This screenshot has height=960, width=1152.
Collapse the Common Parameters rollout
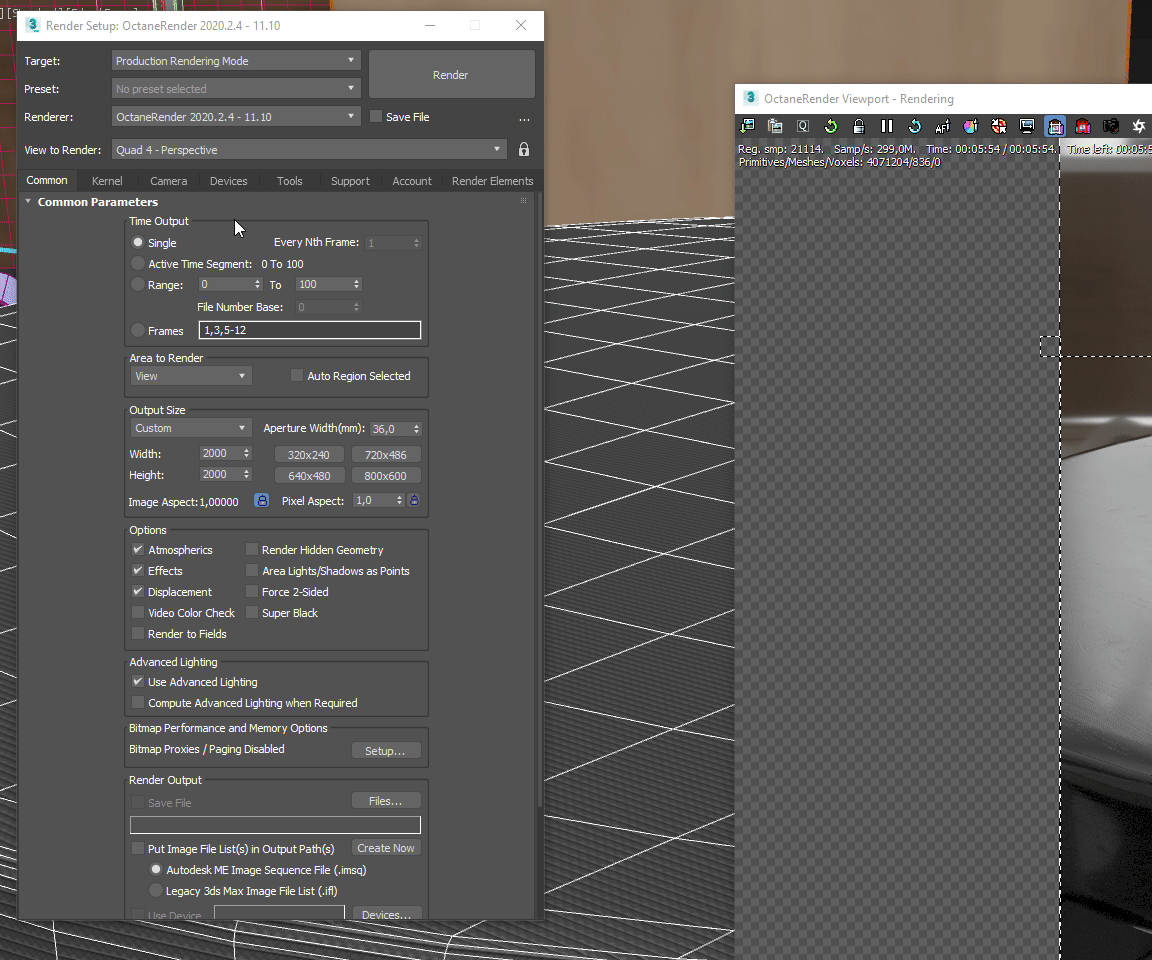point(28,201)
